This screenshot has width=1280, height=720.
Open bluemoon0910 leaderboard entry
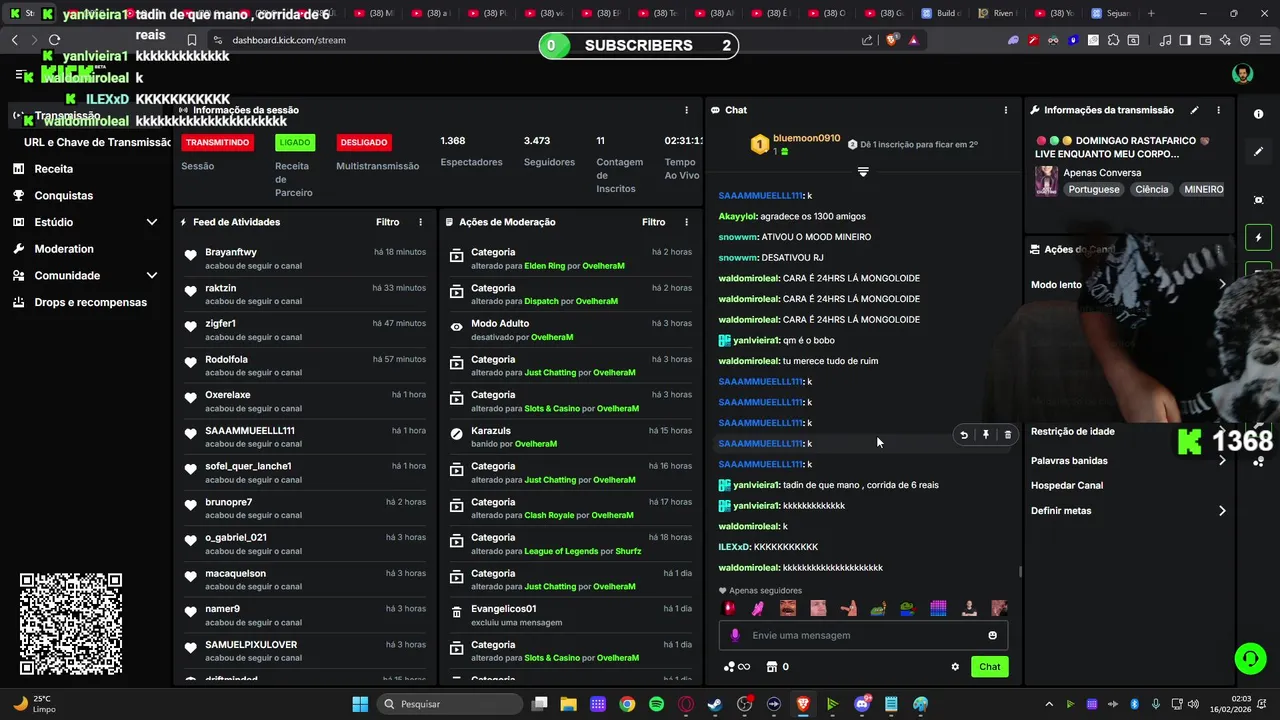[795, 144]
